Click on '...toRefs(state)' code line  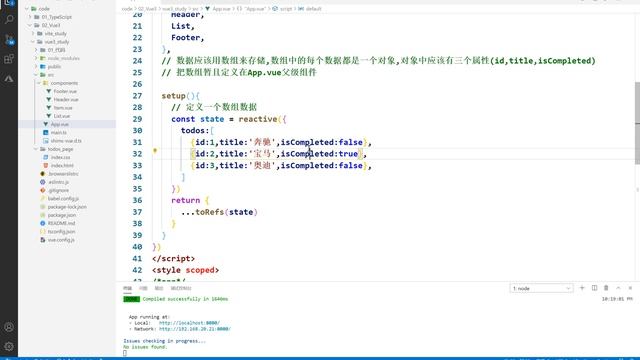point(219,212)
